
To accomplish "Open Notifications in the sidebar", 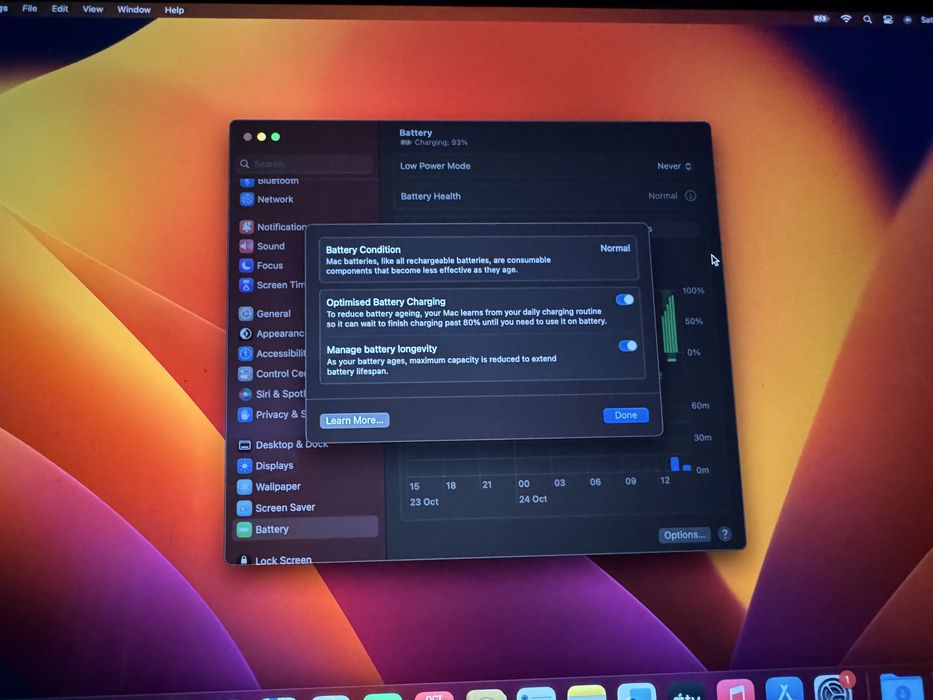I will point(273,227).
